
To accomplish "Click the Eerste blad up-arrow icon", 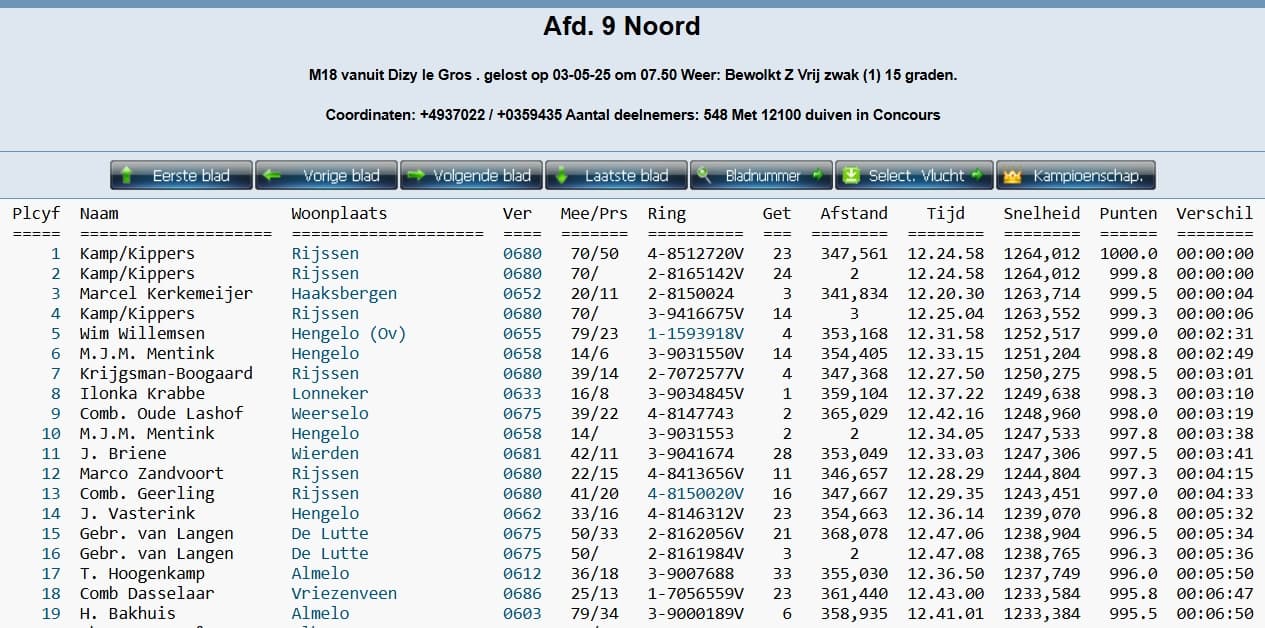I will [127, 176].
